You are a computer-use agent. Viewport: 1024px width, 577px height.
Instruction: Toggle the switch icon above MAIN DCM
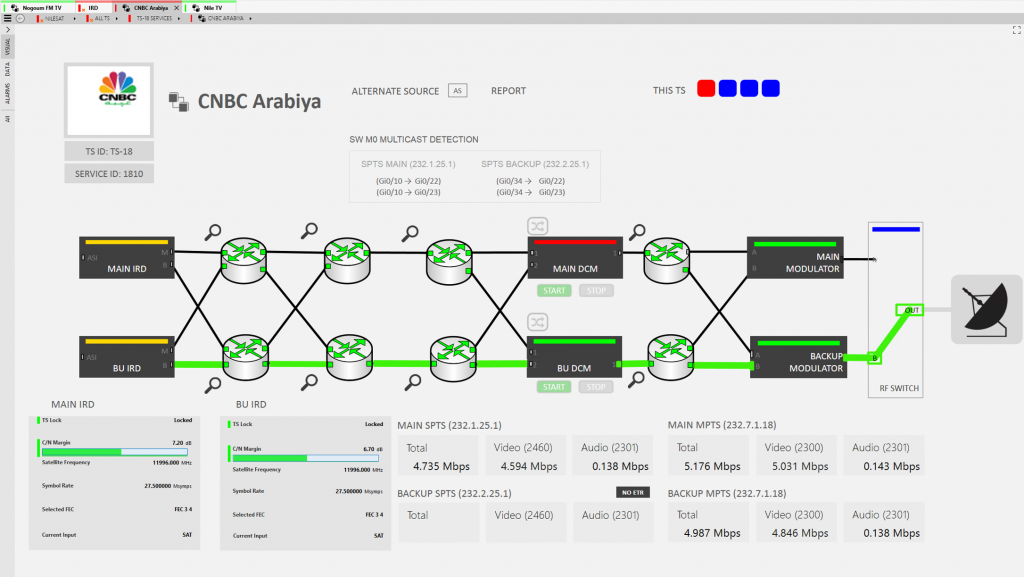point(537,226)
